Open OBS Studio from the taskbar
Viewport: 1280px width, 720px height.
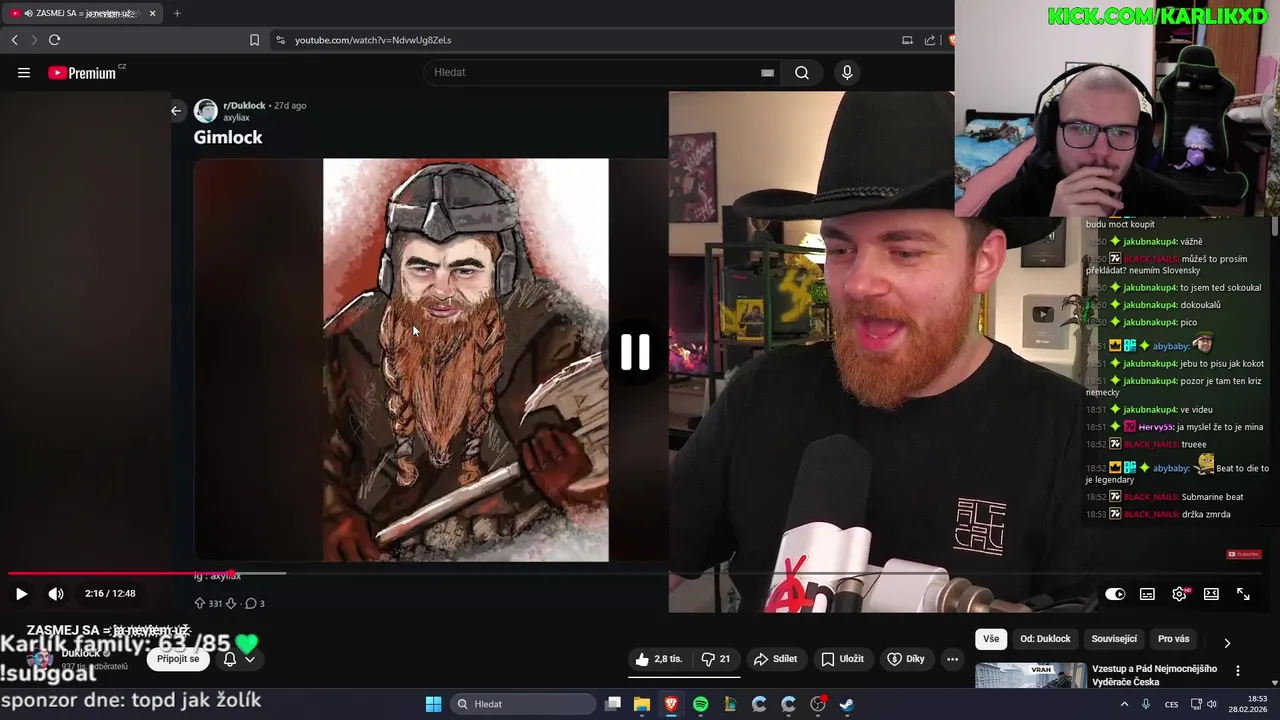coord(818,704)
